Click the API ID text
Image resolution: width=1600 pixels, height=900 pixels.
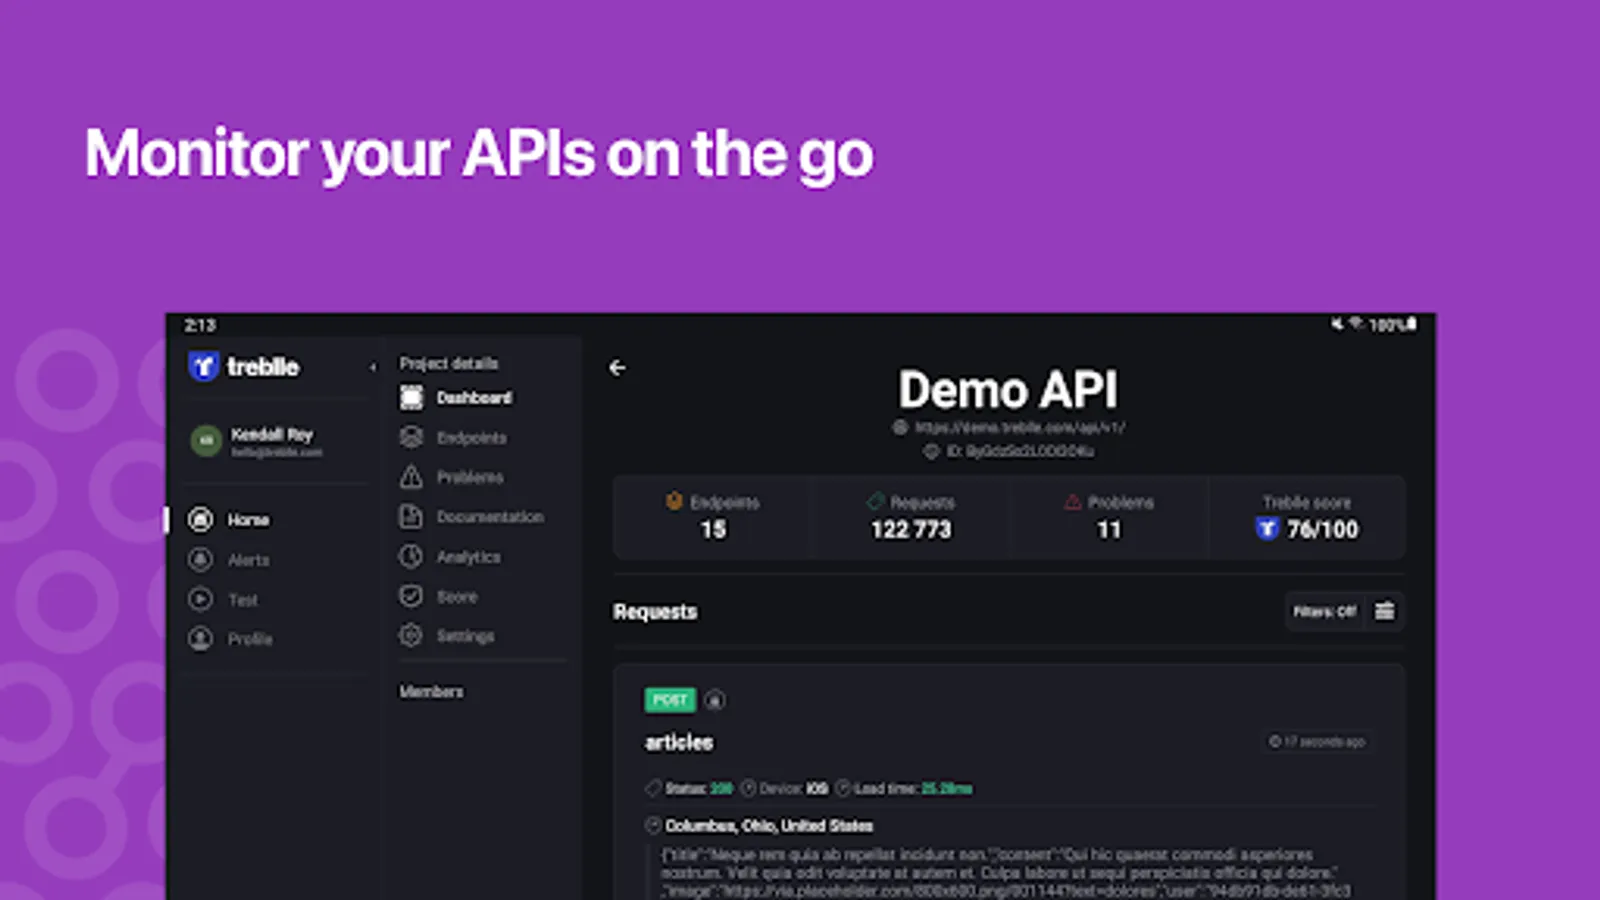pos(1019,451)
